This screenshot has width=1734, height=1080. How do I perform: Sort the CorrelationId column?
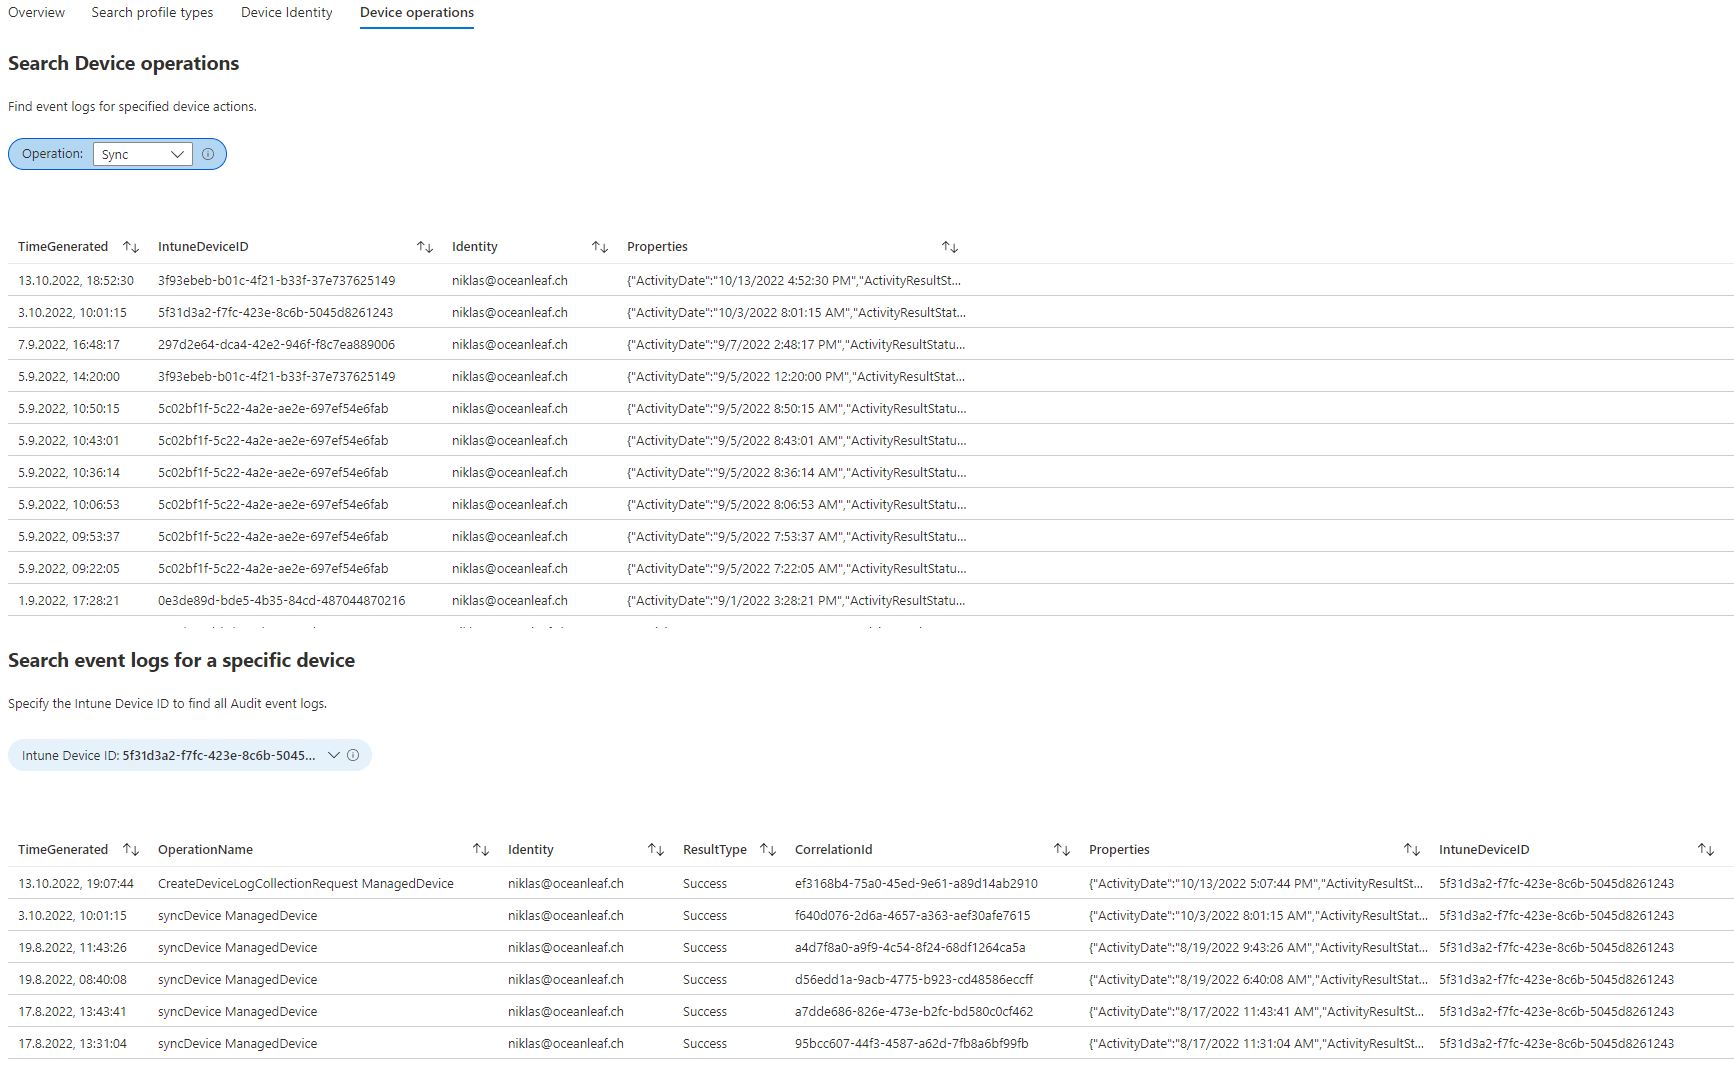coord(1061,849)
